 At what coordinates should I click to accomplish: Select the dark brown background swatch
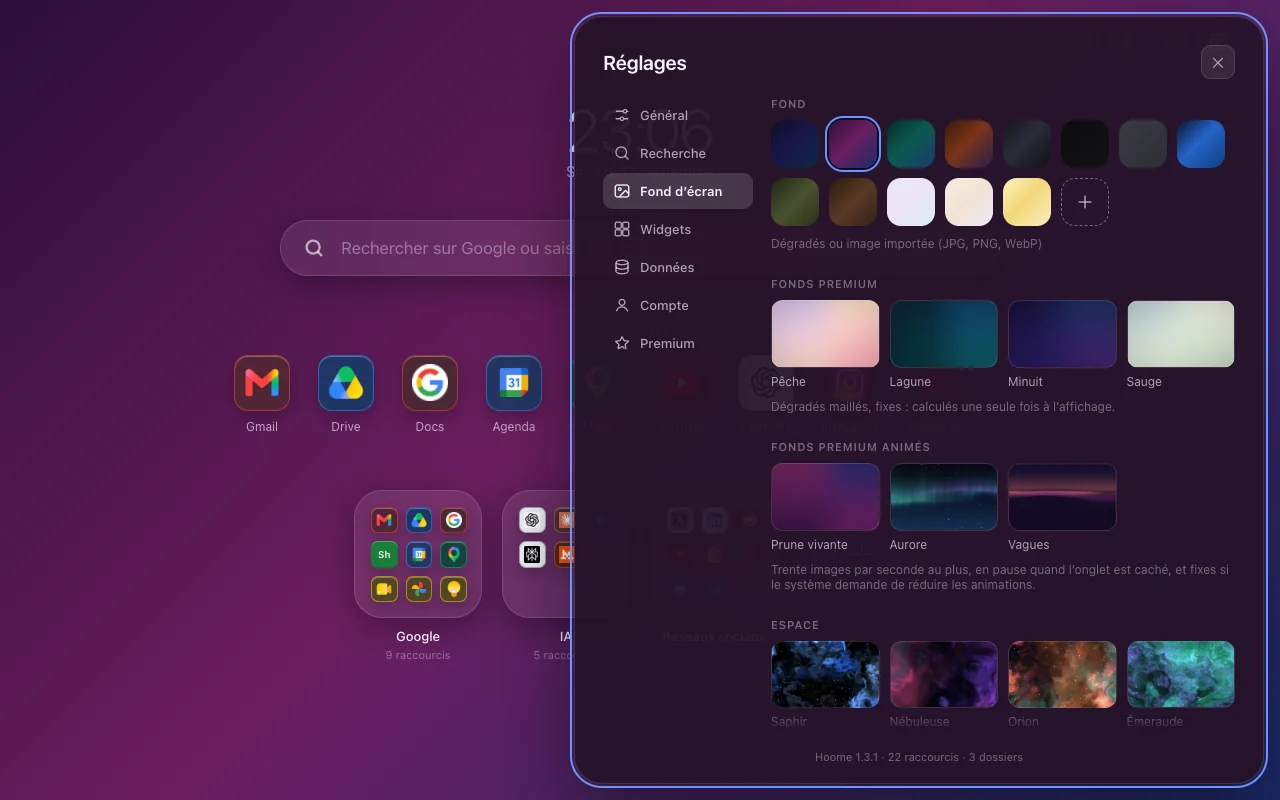tap(853, 202)
